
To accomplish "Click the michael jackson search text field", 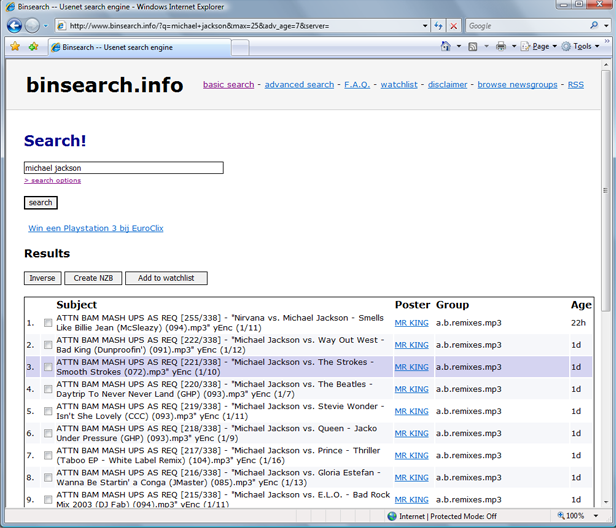I will click(124, 168).
